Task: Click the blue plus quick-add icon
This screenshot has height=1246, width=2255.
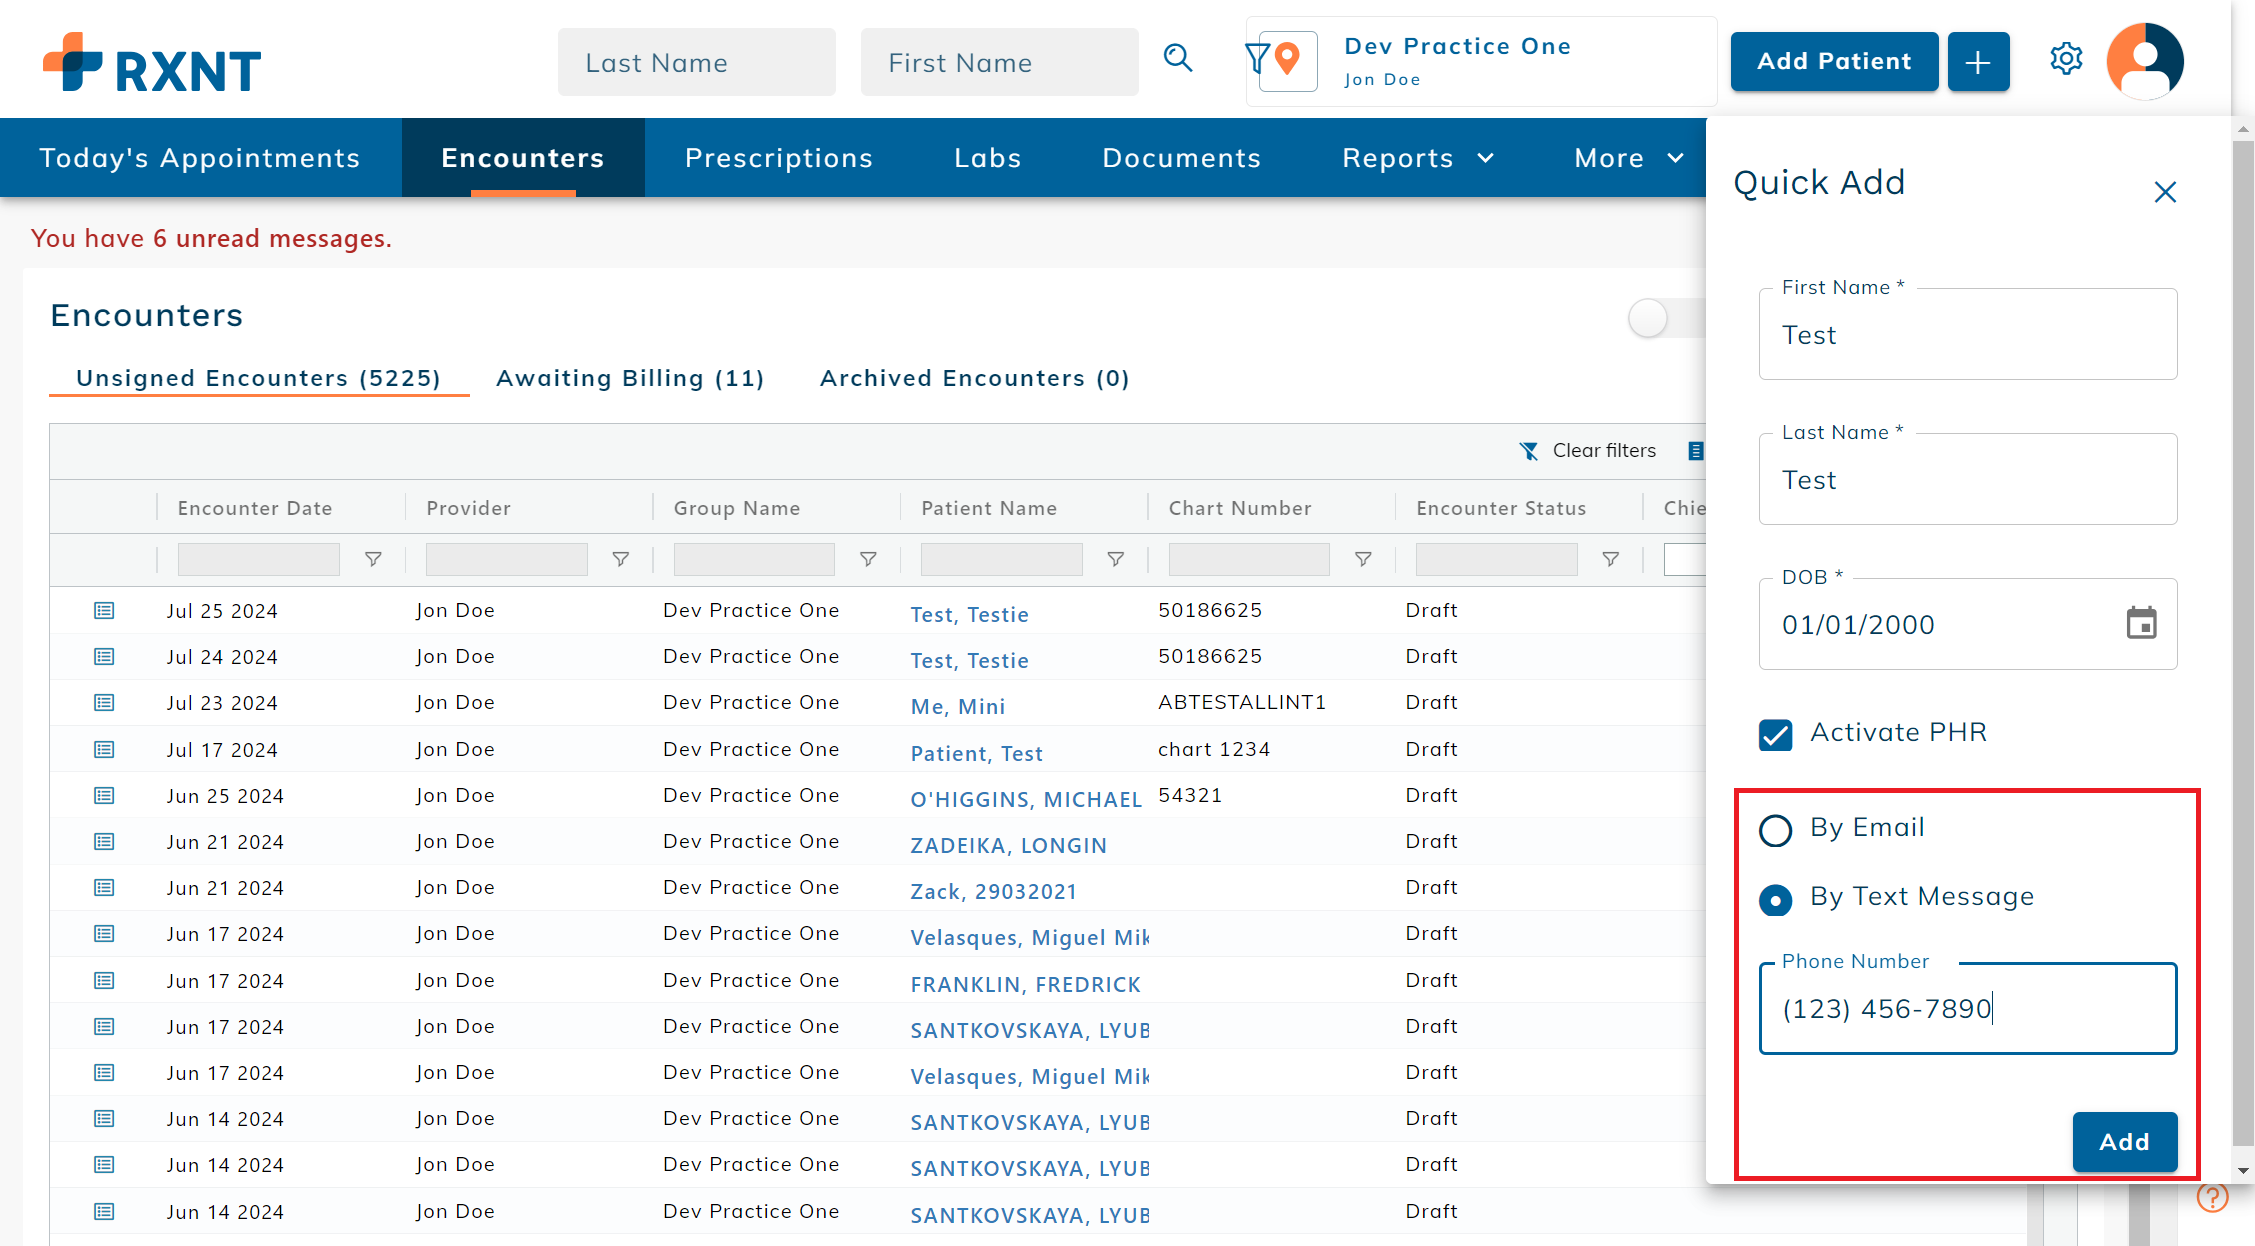Action: tap(1978, 61)
